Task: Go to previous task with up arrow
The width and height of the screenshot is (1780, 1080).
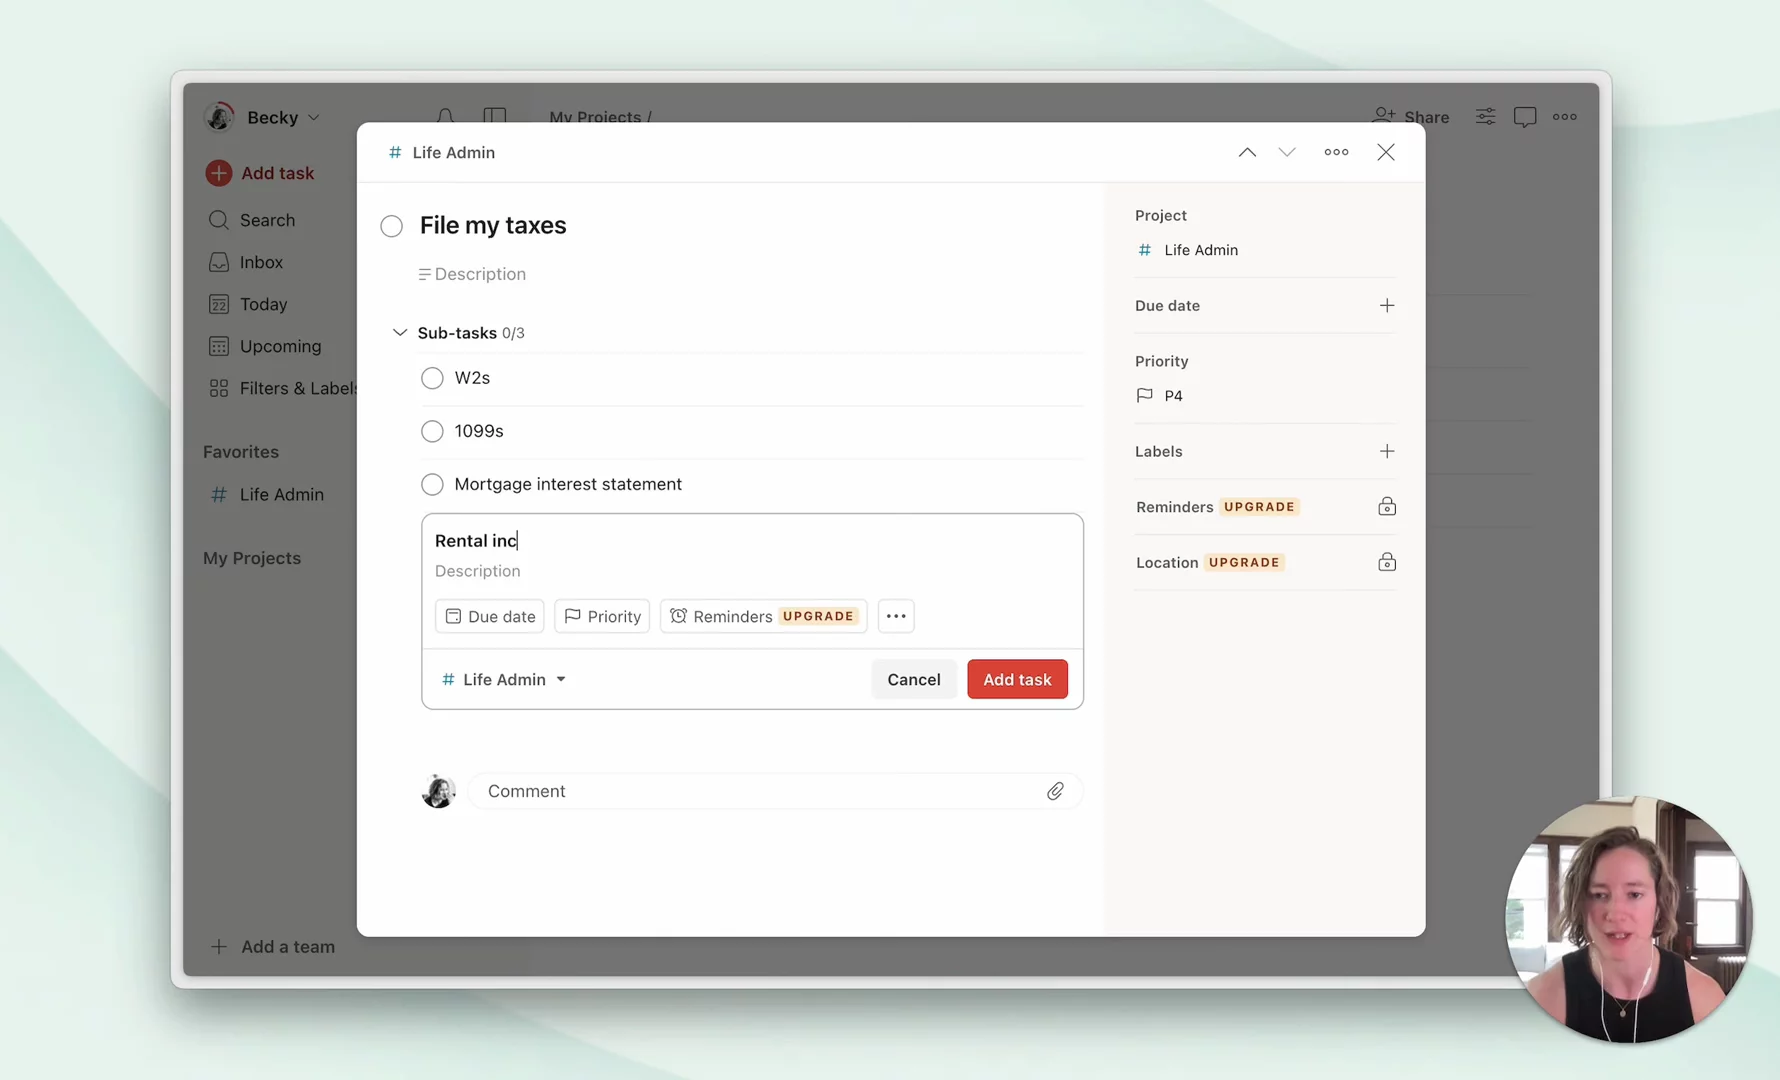Action: pyautogui.click(x=1247, y=152)
